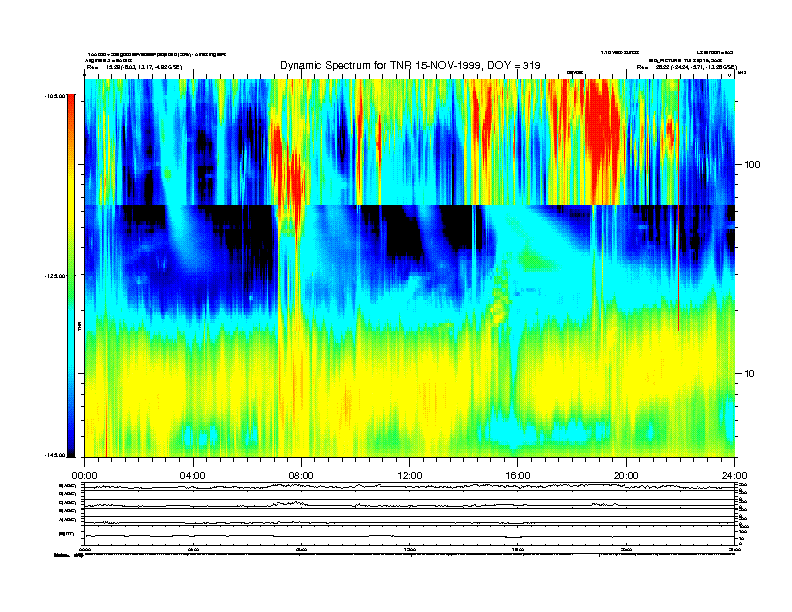Click the 20:00 time axis label

click(x=626, y=476)
